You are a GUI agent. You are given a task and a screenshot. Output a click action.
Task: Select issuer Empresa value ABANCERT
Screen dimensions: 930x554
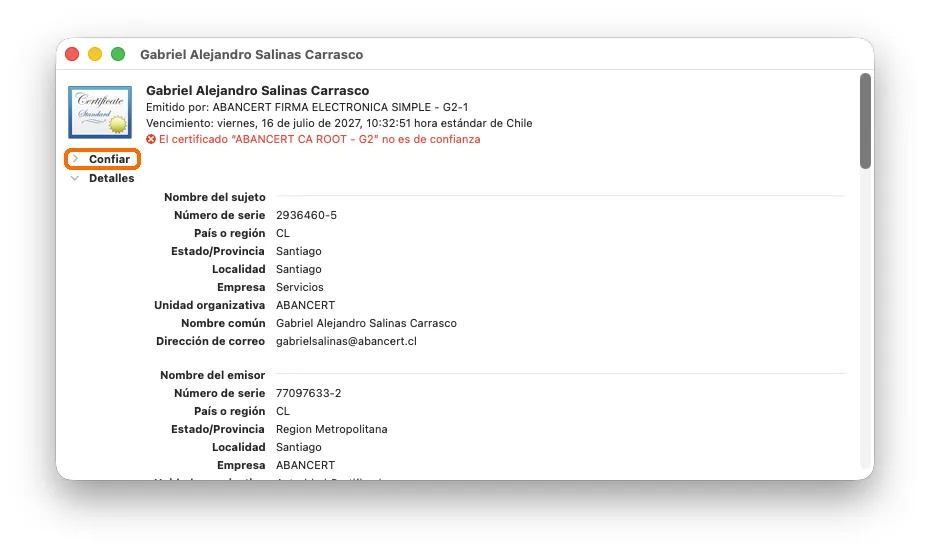pos(305,466)
